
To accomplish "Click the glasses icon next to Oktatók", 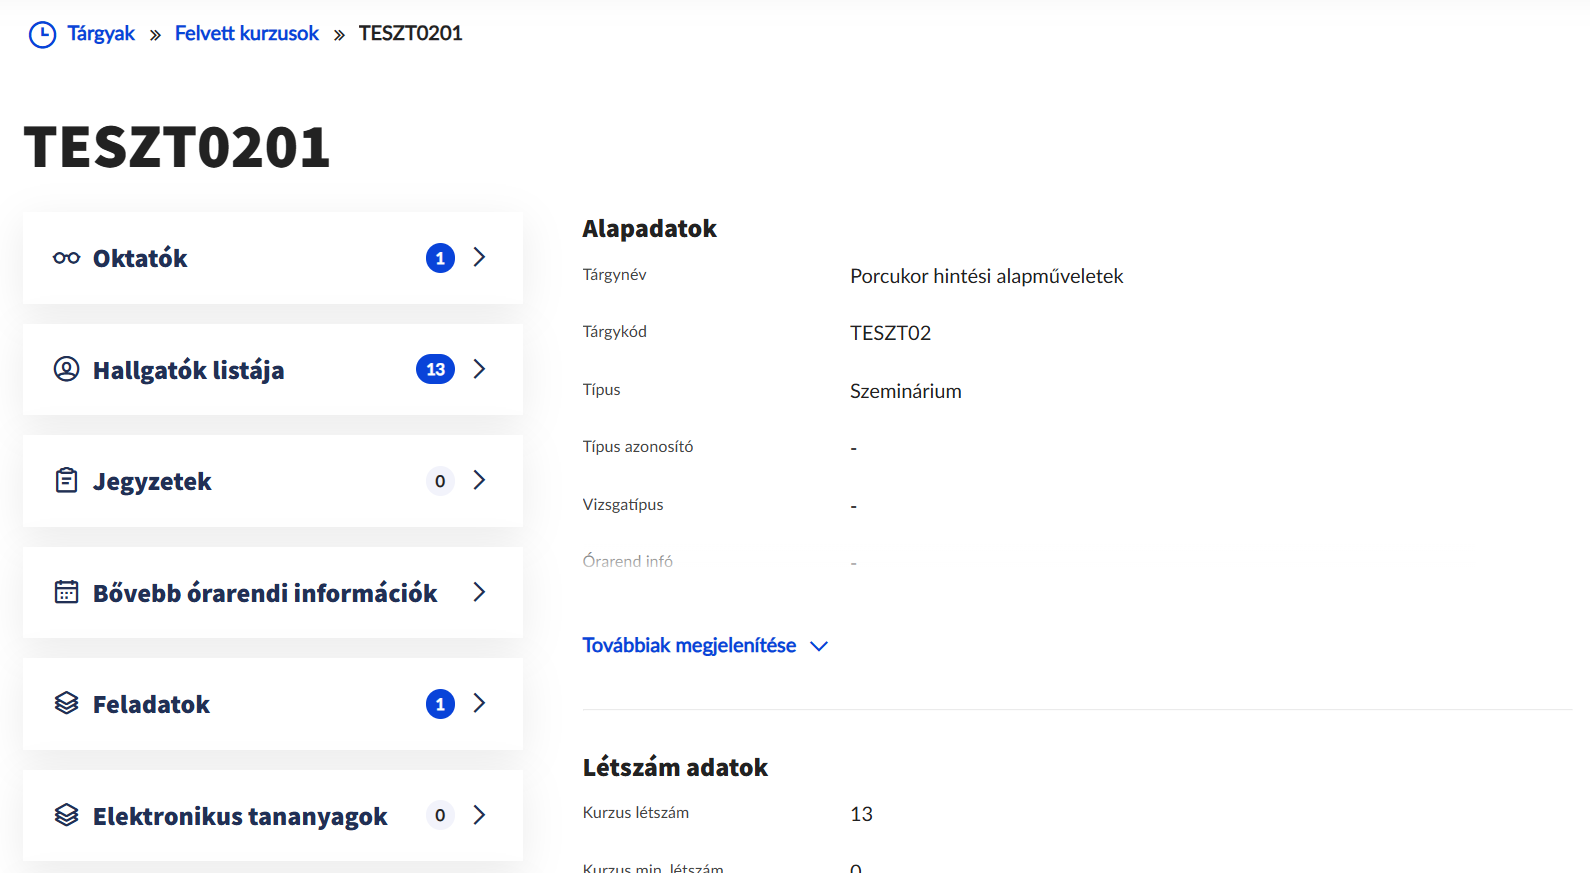I will tap(66, 258).
